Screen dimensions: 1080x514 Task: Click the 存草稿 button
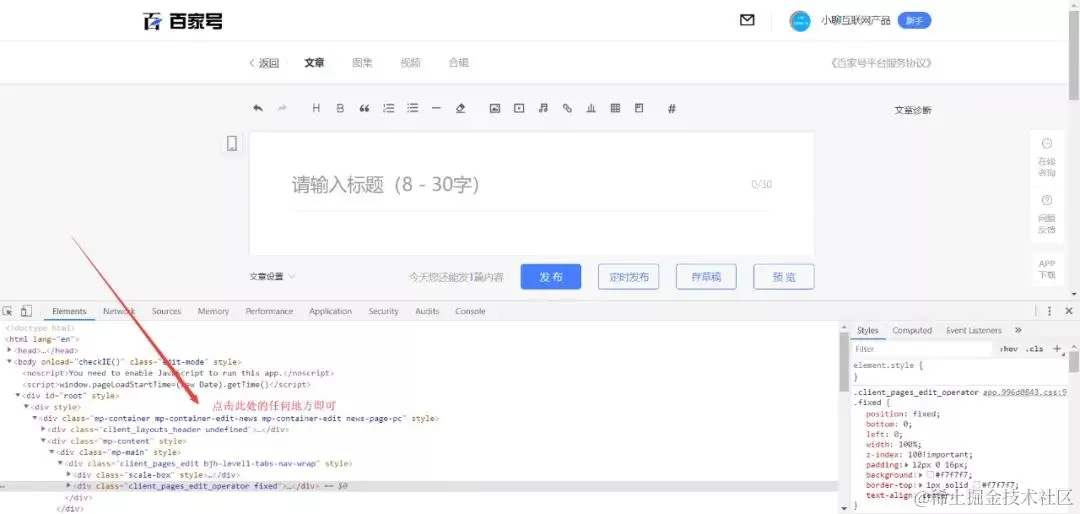tap(707, 277)
